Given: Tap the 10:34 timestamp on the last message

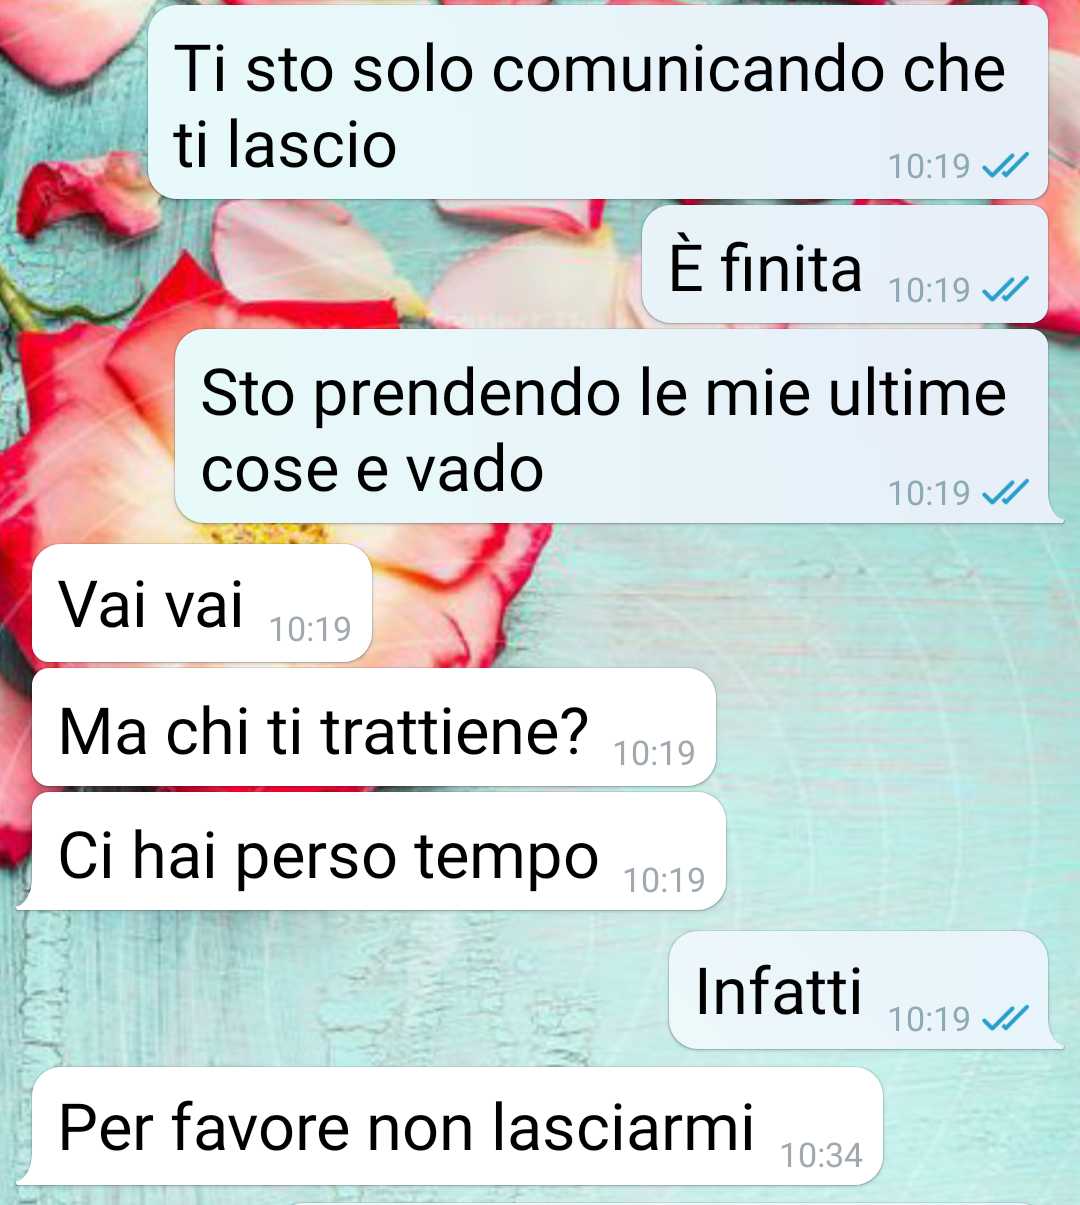Looking at the screenshot, I should pyautogui.click(x=821, y=1156).
